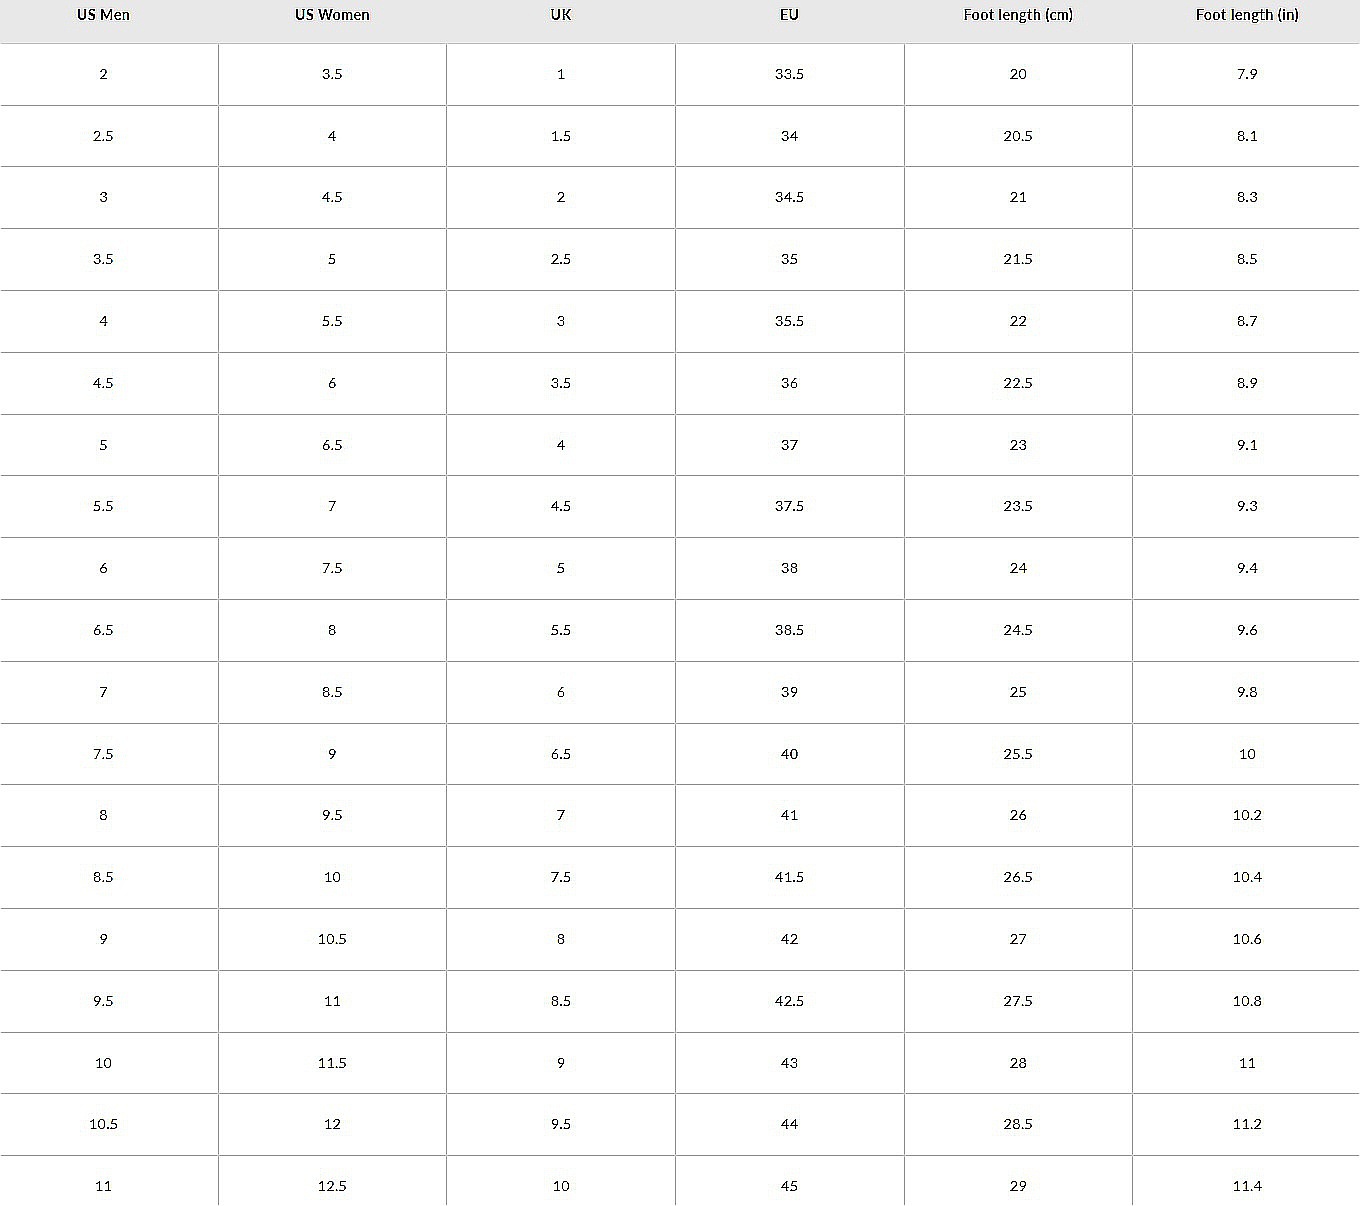Image resolution: width=1360 pixels, height=1206 pixels.
Task: Click the EU size 37.5 cell
Action: tap(789, 506)
